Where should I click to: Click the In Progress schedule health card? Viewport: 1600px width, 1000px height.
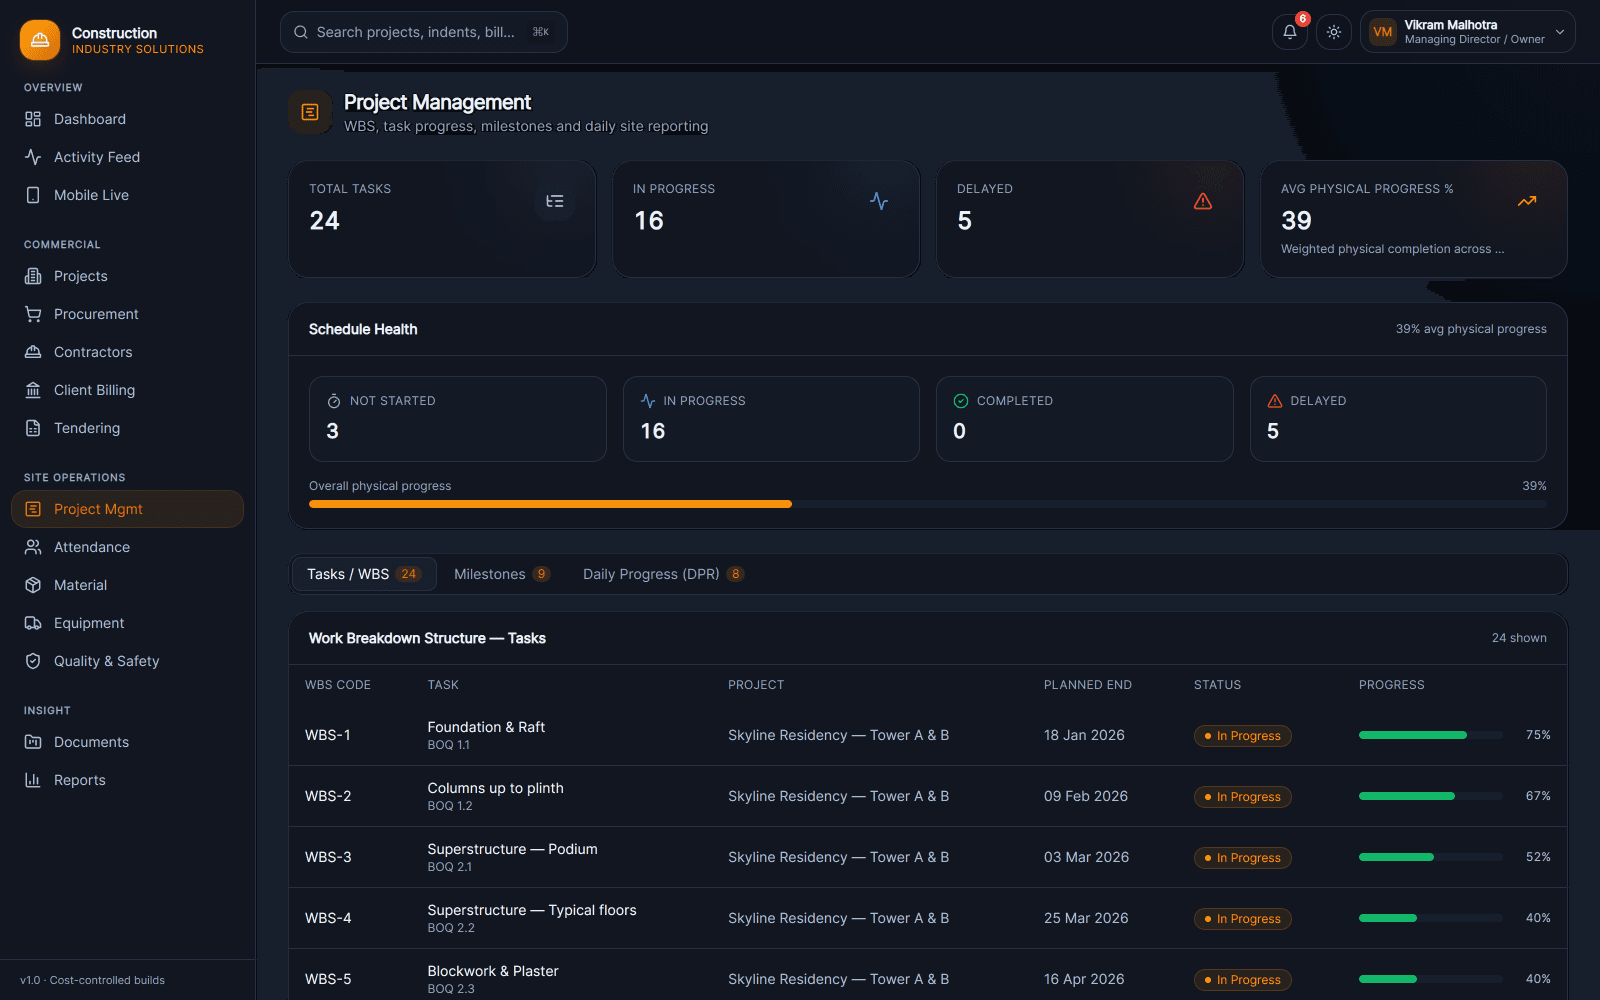[771, 419]
